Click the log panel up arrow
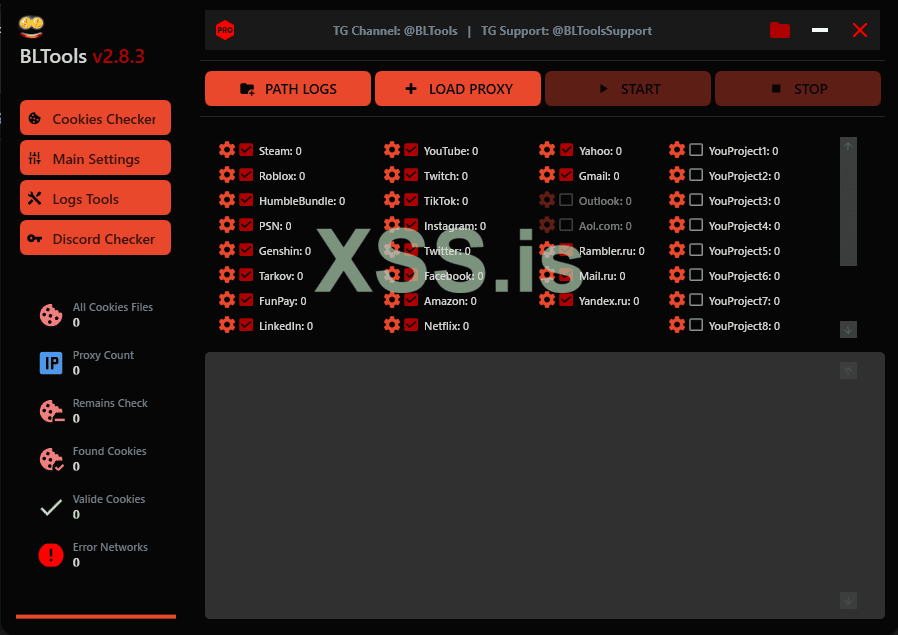898x635 pixels. pyautogui.click(x=848, y=371)
